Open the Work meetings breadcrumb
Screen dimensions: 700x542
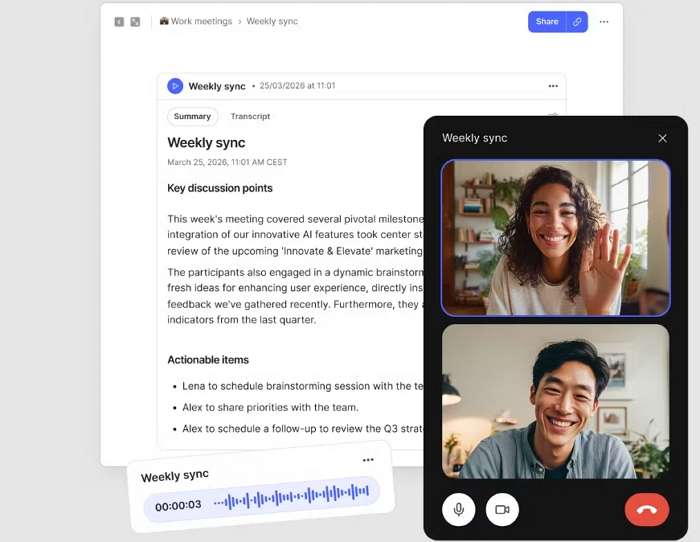[196, 21]
